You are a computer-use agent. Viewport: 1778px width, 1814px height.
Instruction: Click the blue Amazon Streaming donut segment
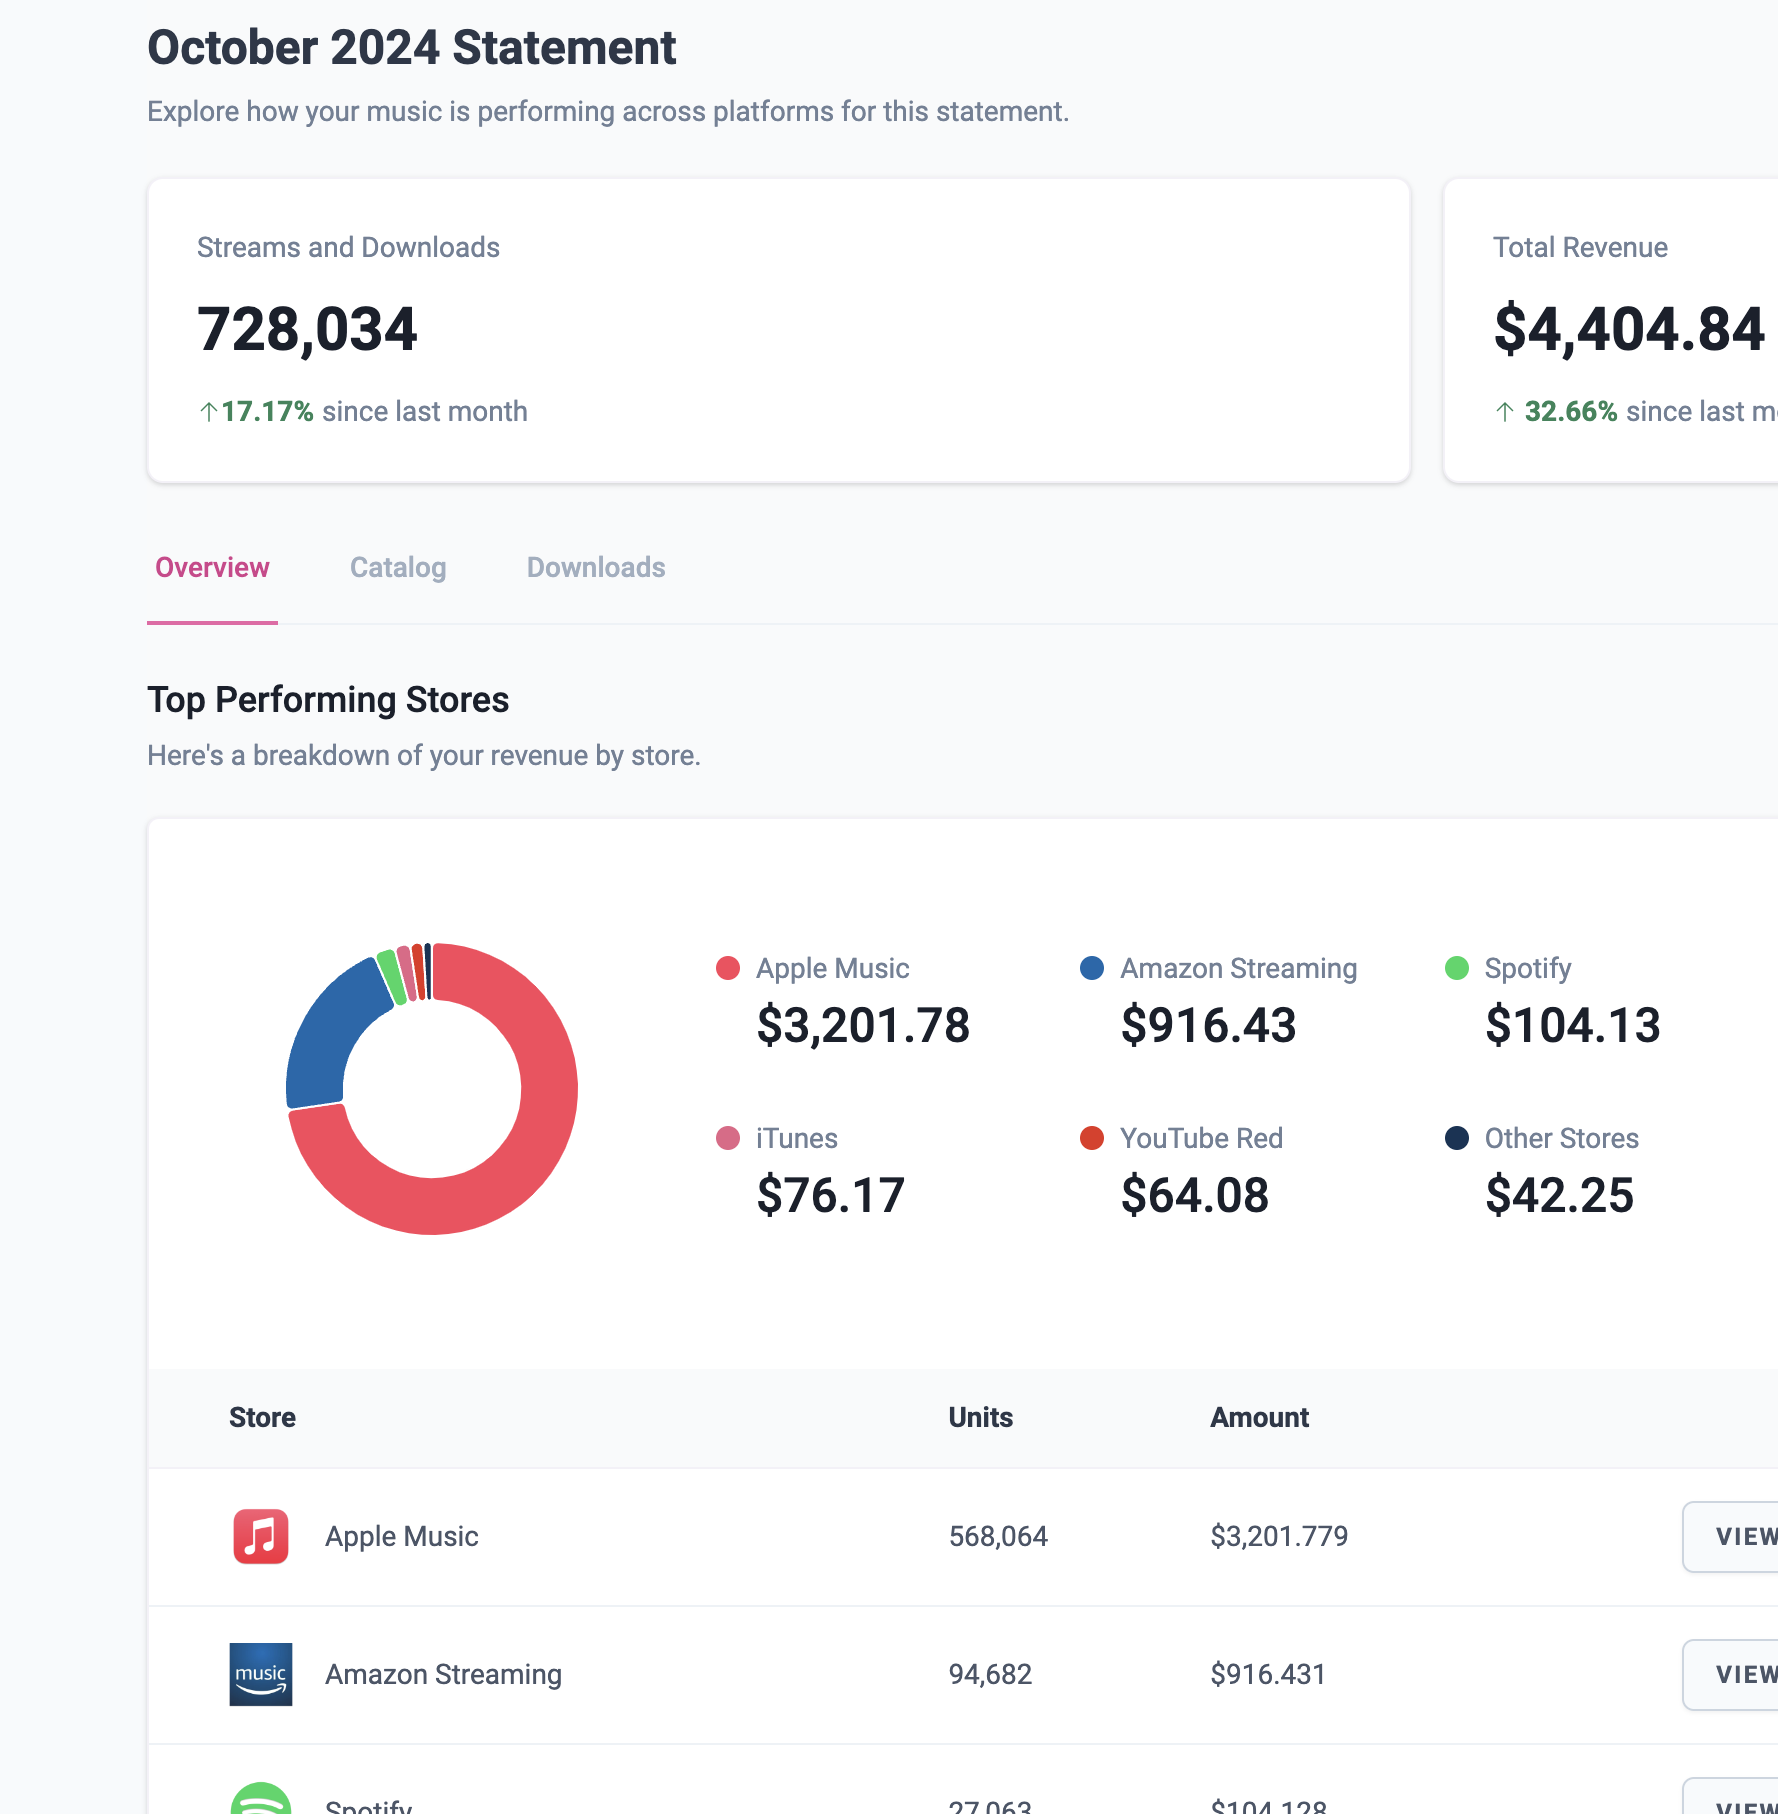tap(325, 1040)
